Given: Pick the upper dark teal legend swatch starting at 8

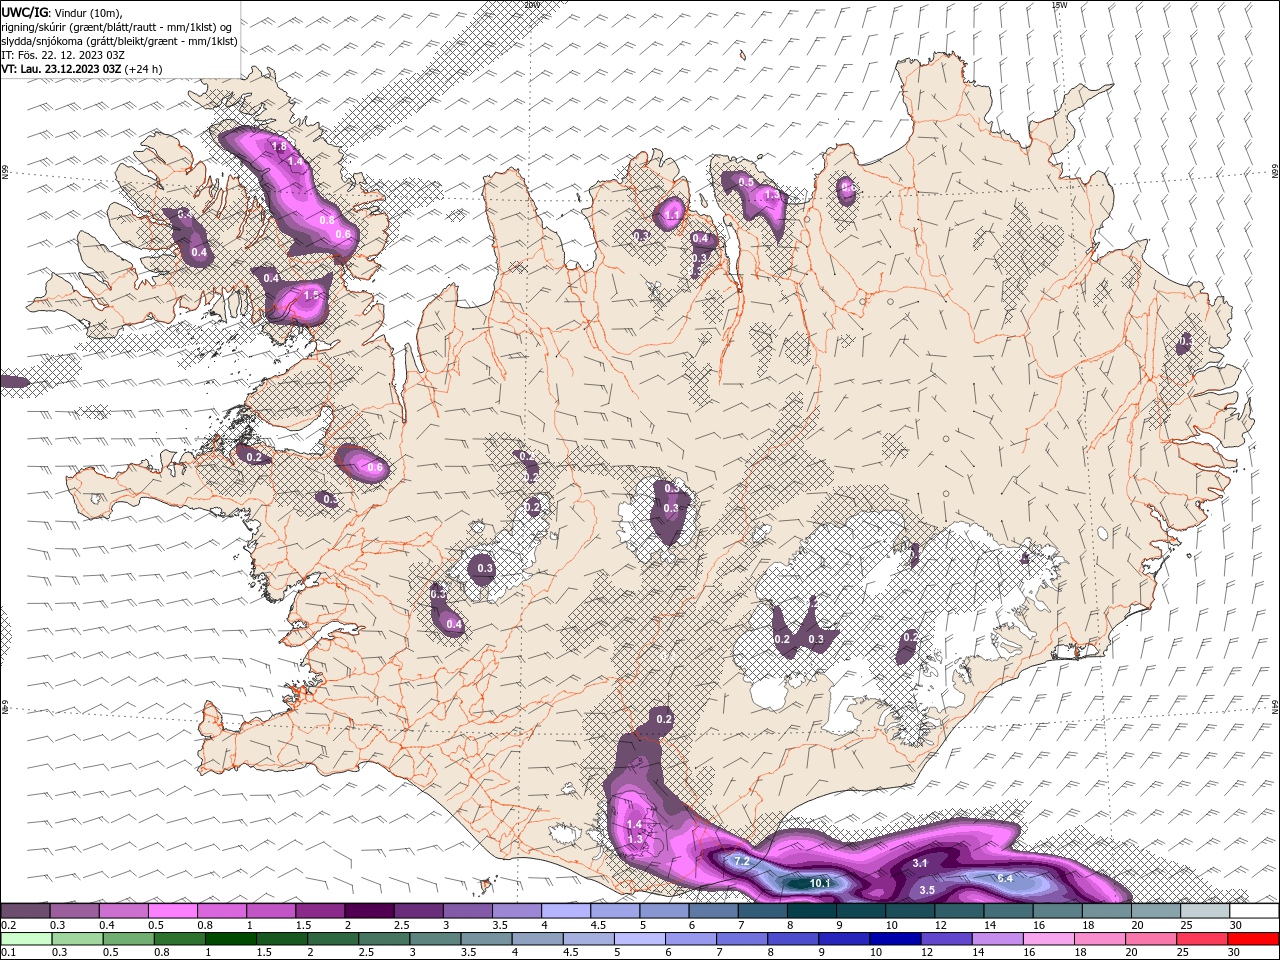Looking at the screenshot, I should pyautogui.click(x=812, y=910).
